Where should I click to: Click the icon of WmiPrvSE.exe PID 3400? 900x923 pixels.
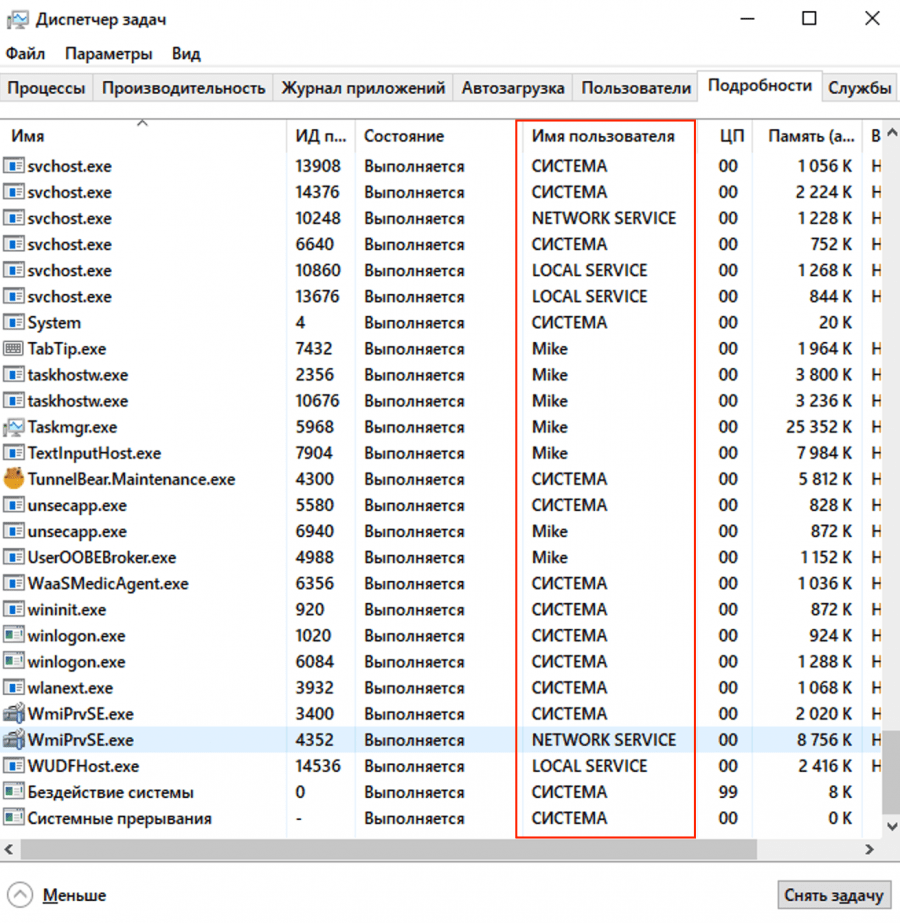click(x=14, y=714)
